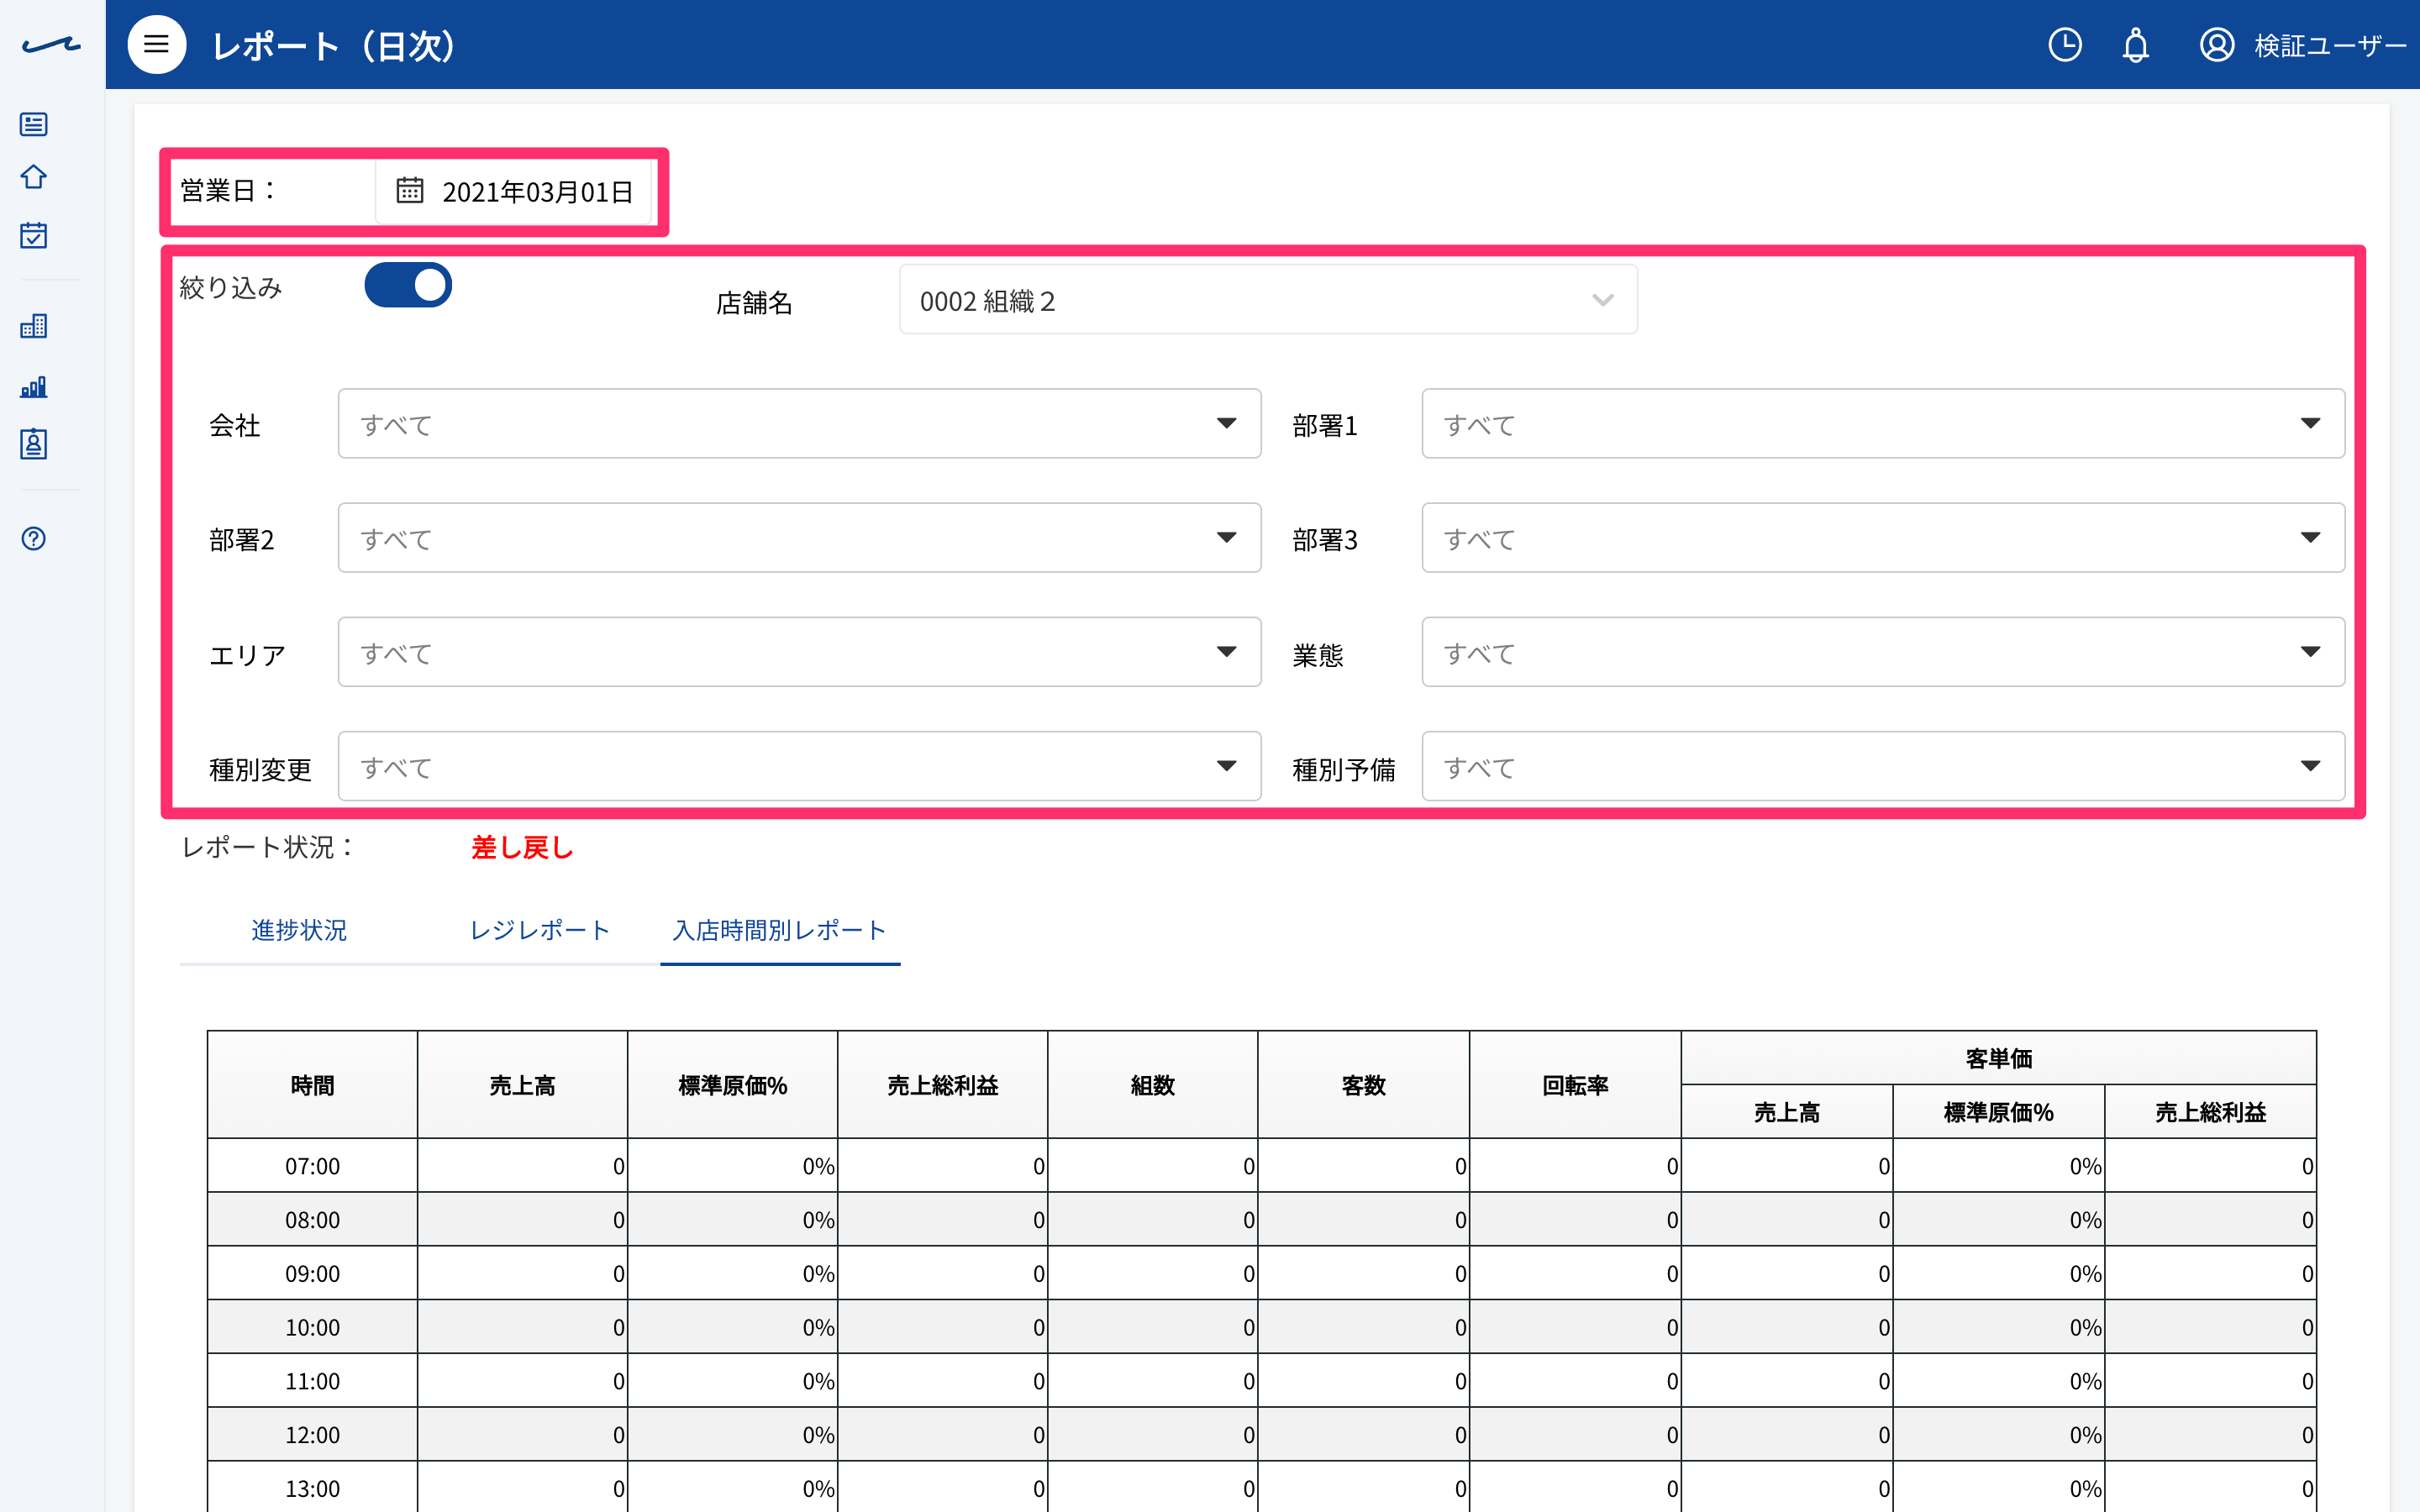
Task: Click the 客数 column header
Action: tap(1363, 1085)
